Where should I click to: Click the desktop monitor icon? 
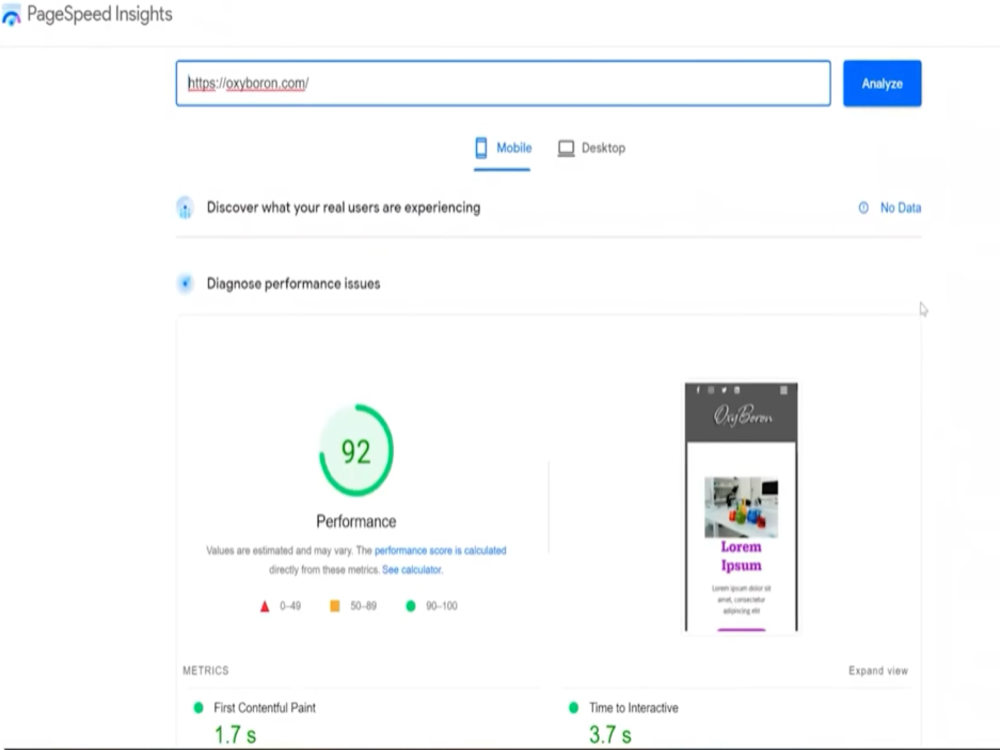pos(566,149)
